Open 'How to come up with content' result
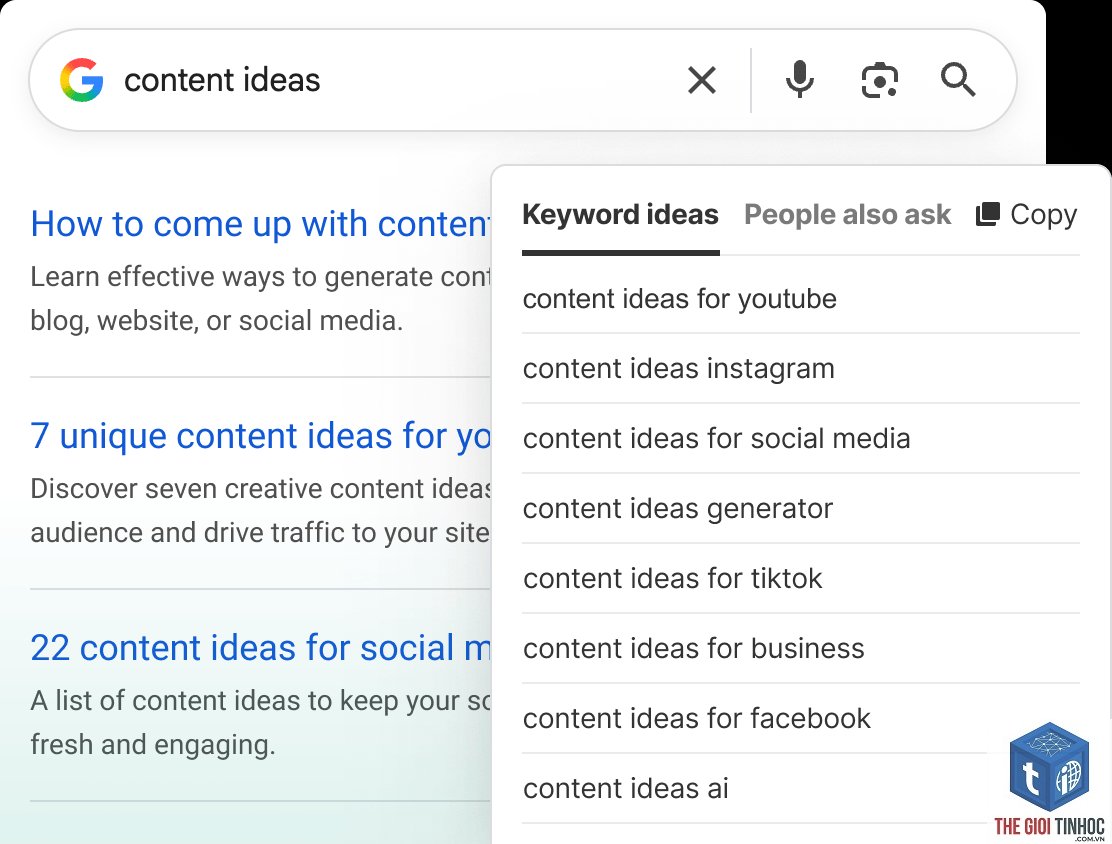Viewport: 1112px width, 844px height. [x=260, y=224]
